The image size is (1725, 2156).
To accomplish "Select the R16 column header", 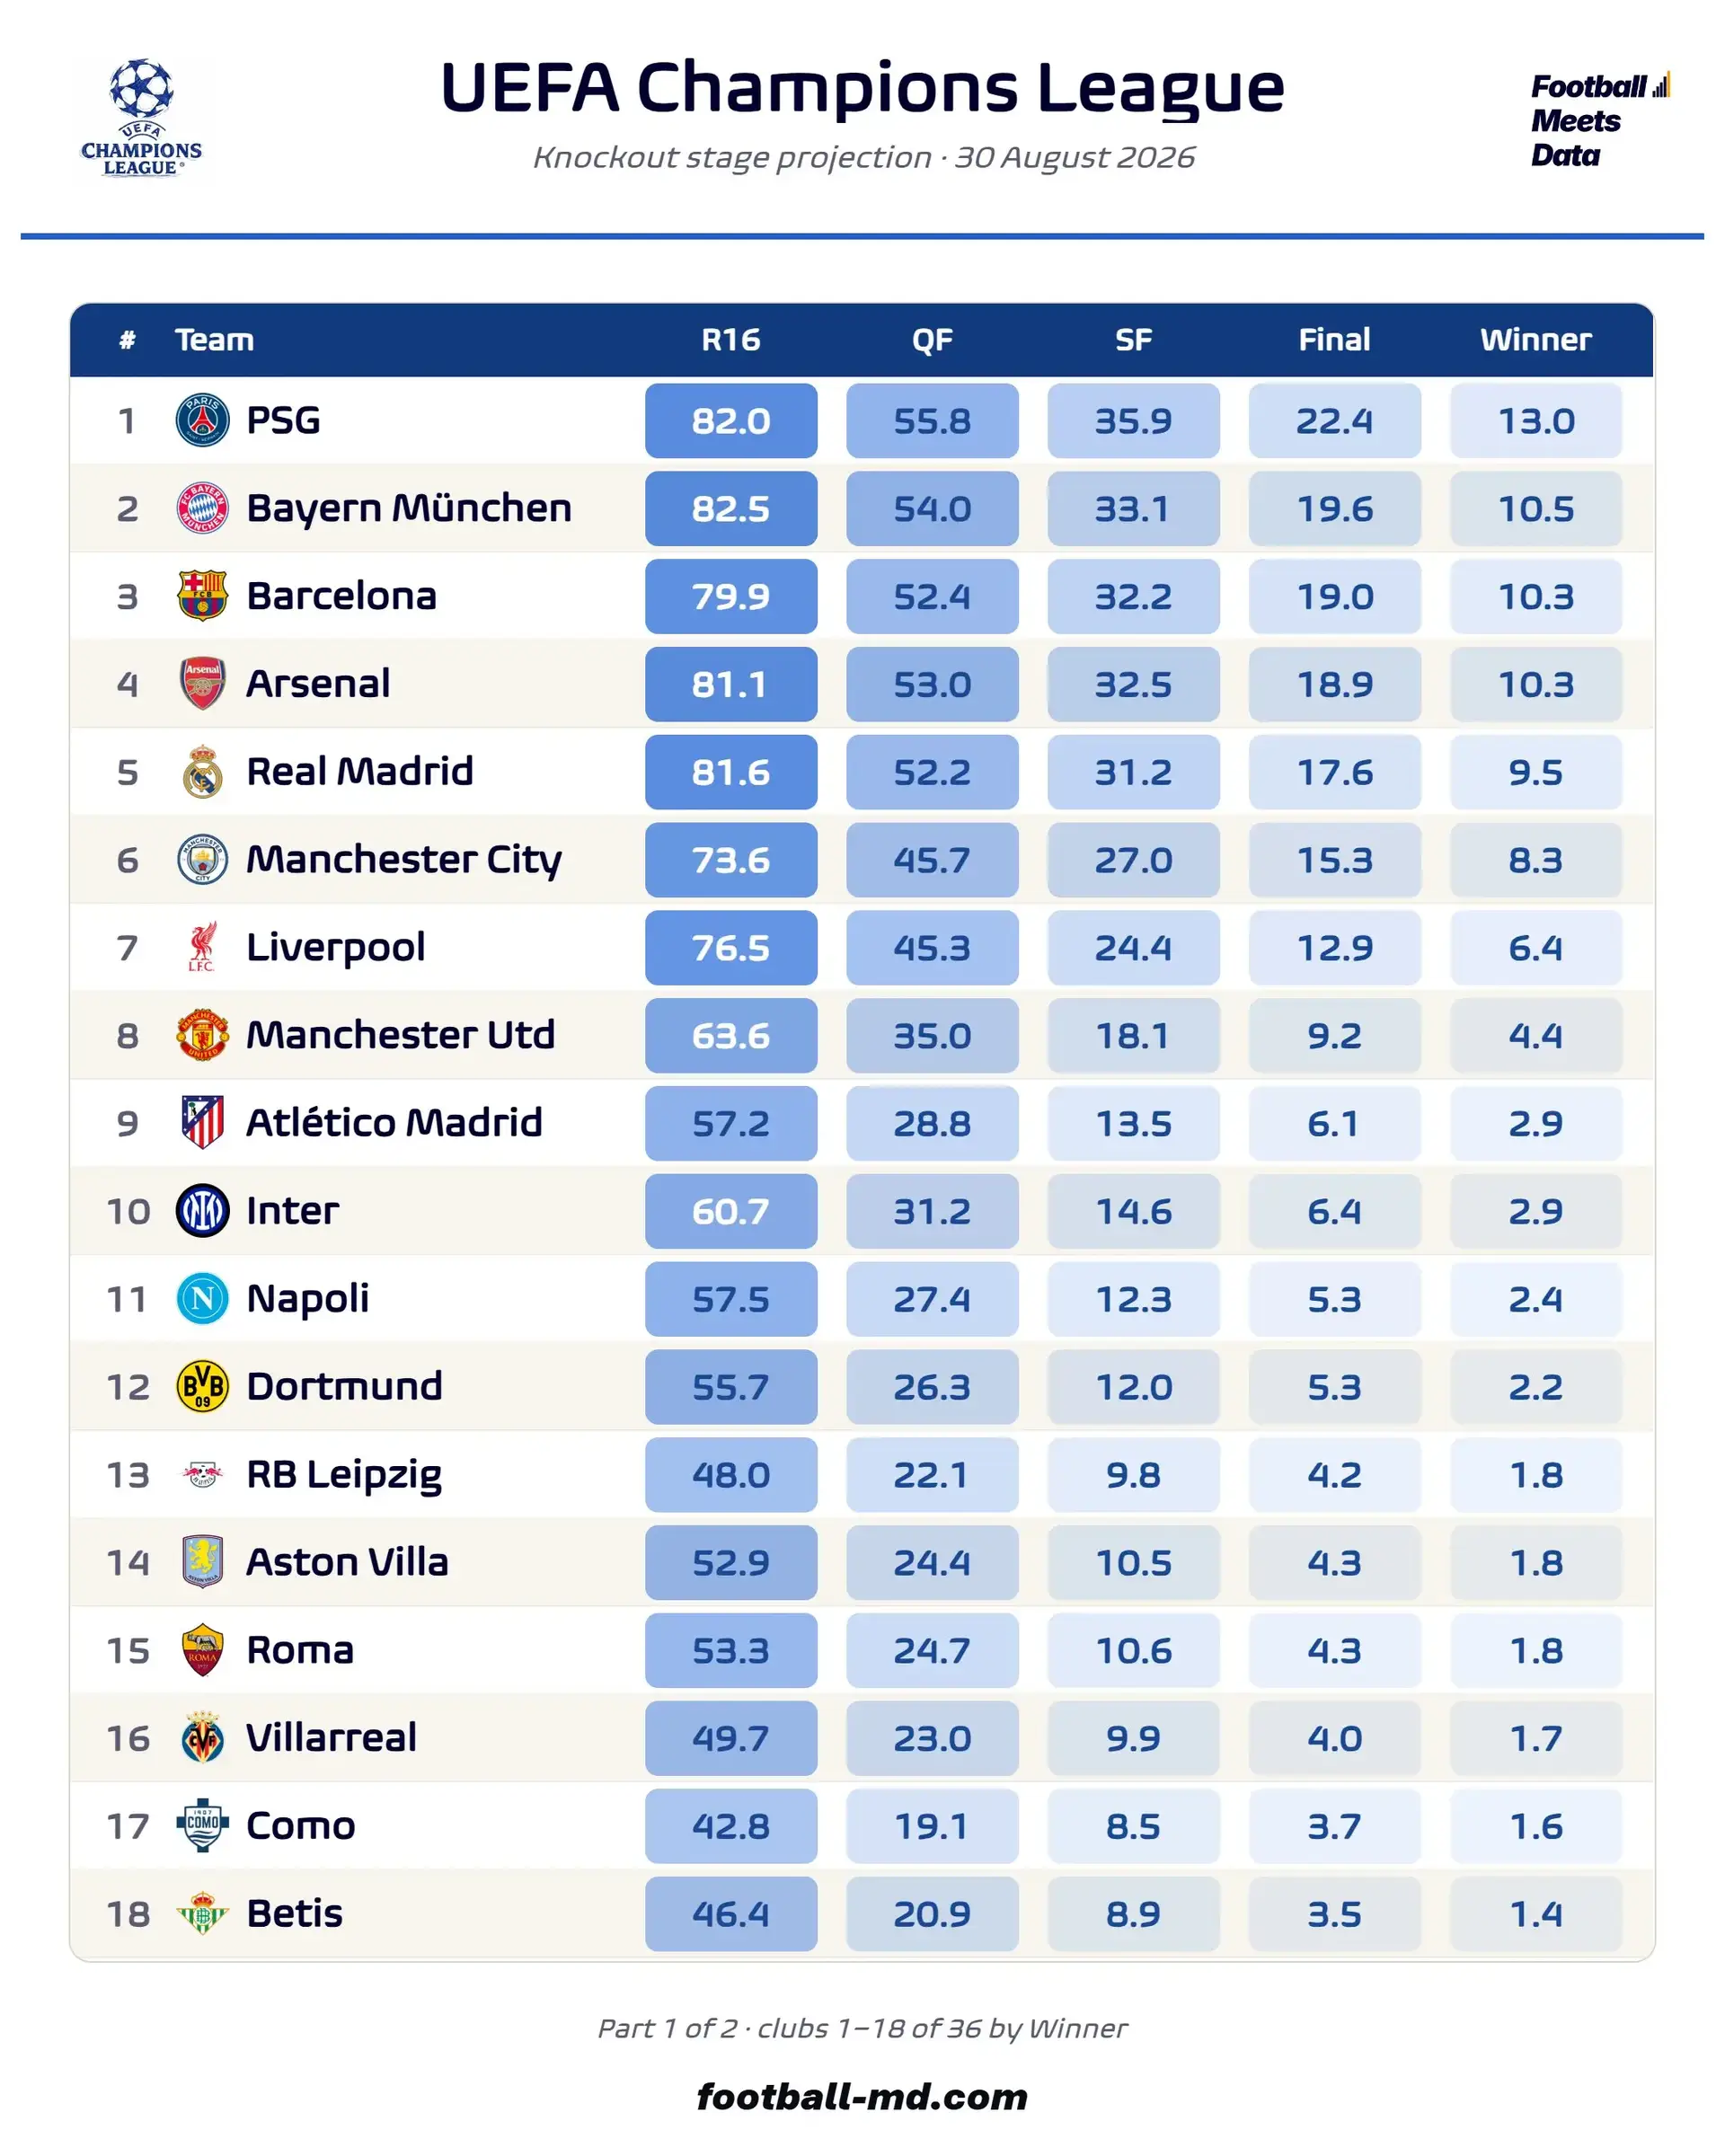I will coord(731,340).
